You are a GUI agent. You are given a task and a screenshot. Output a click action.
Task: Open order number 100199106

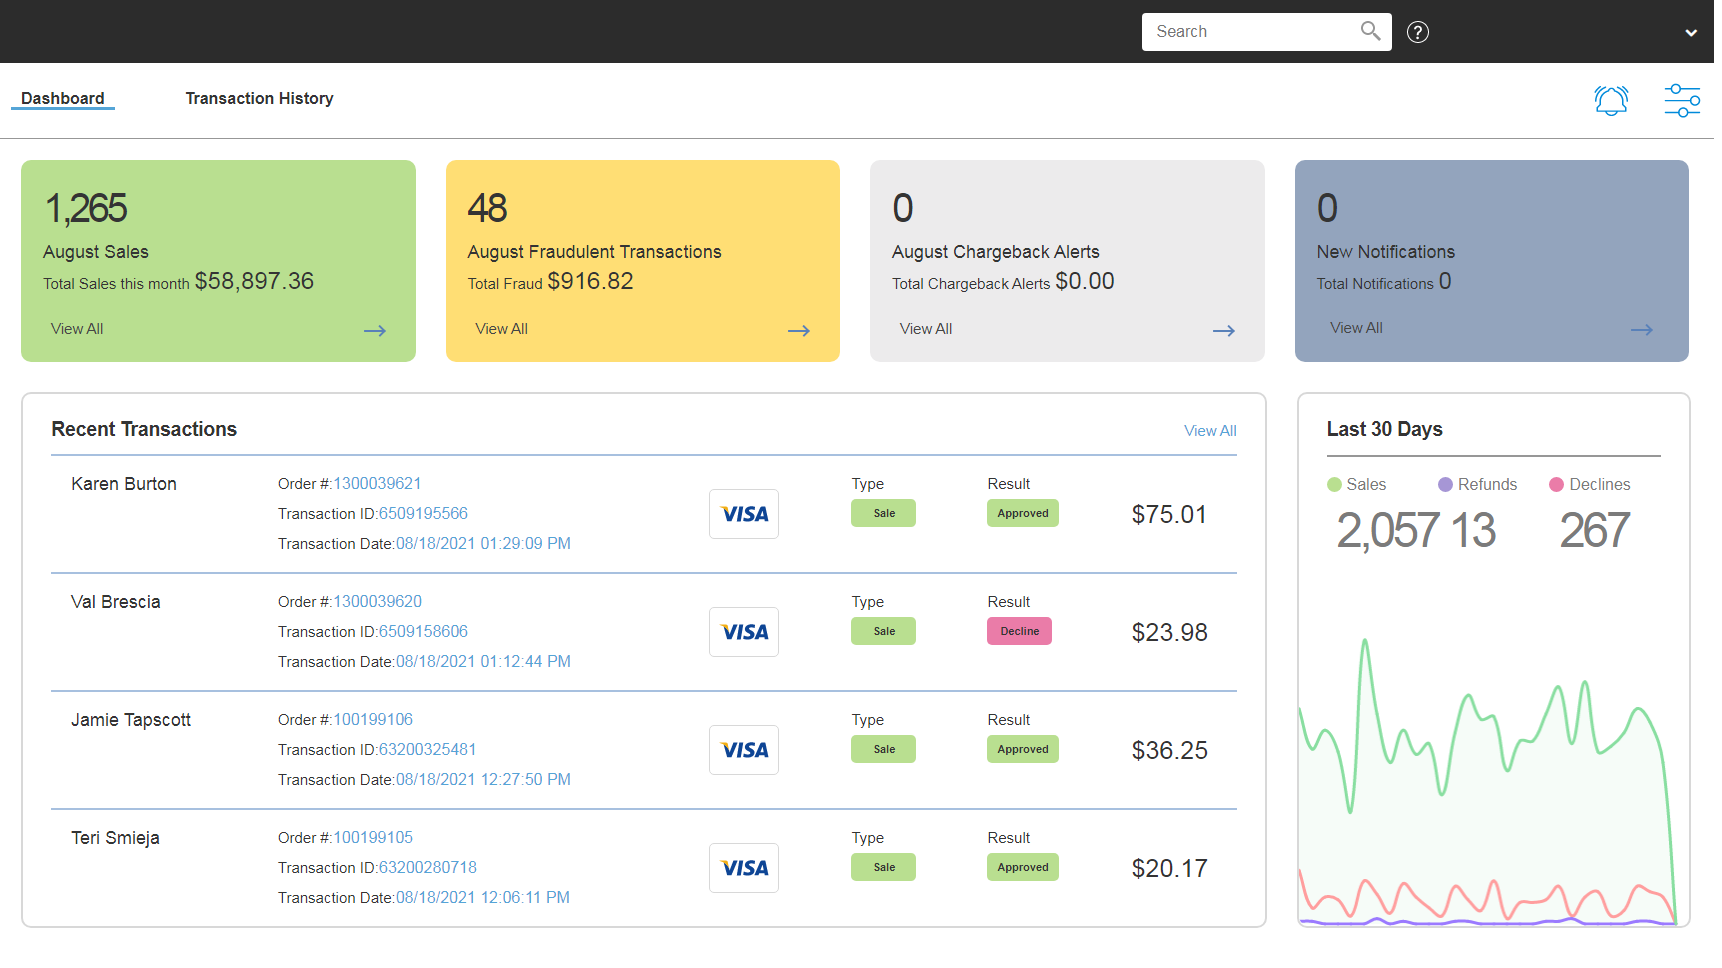373,720
